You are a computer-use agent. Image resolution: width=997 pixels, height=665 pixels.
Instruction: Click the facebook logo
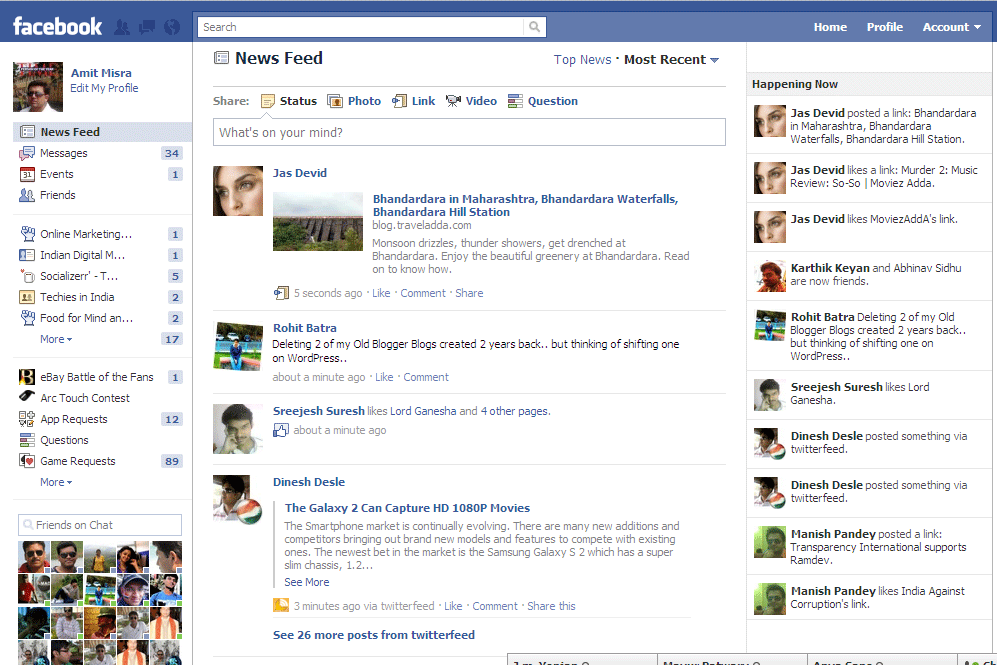coord(57,27)
